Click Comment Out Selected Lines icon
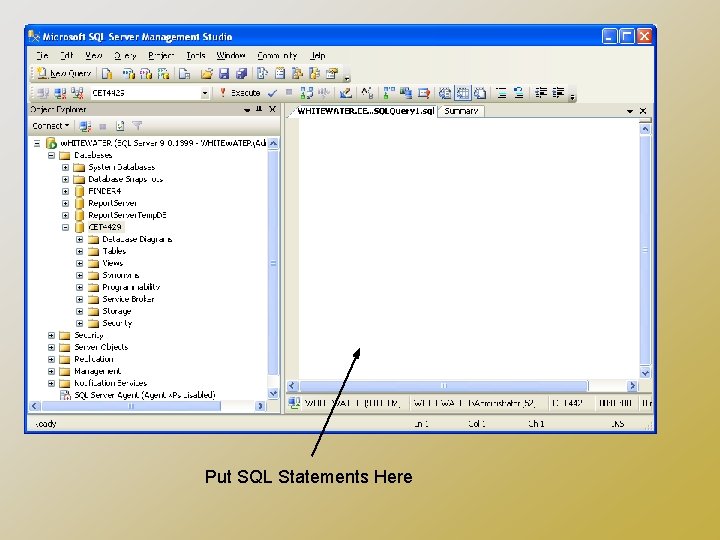The image size is (720, 540). coord(501,93)
